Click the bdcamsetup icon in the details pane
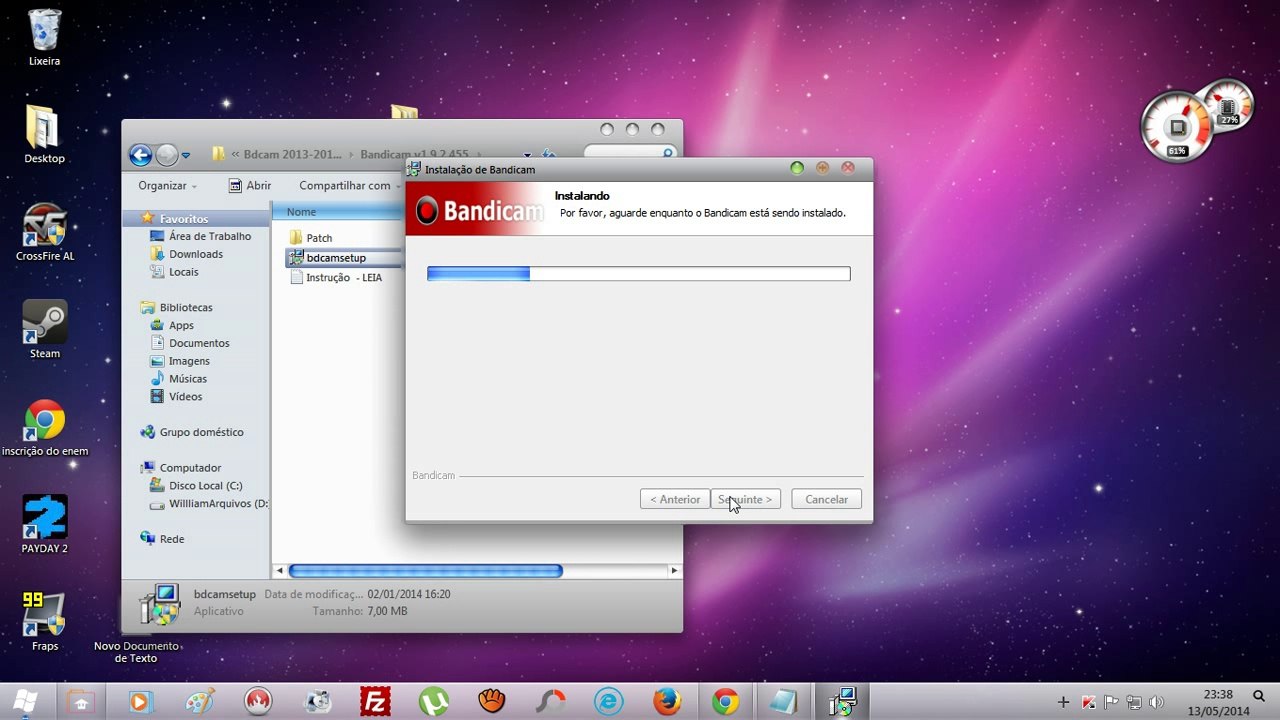This screenshot has height=720, width=1280. click(158, 603)
